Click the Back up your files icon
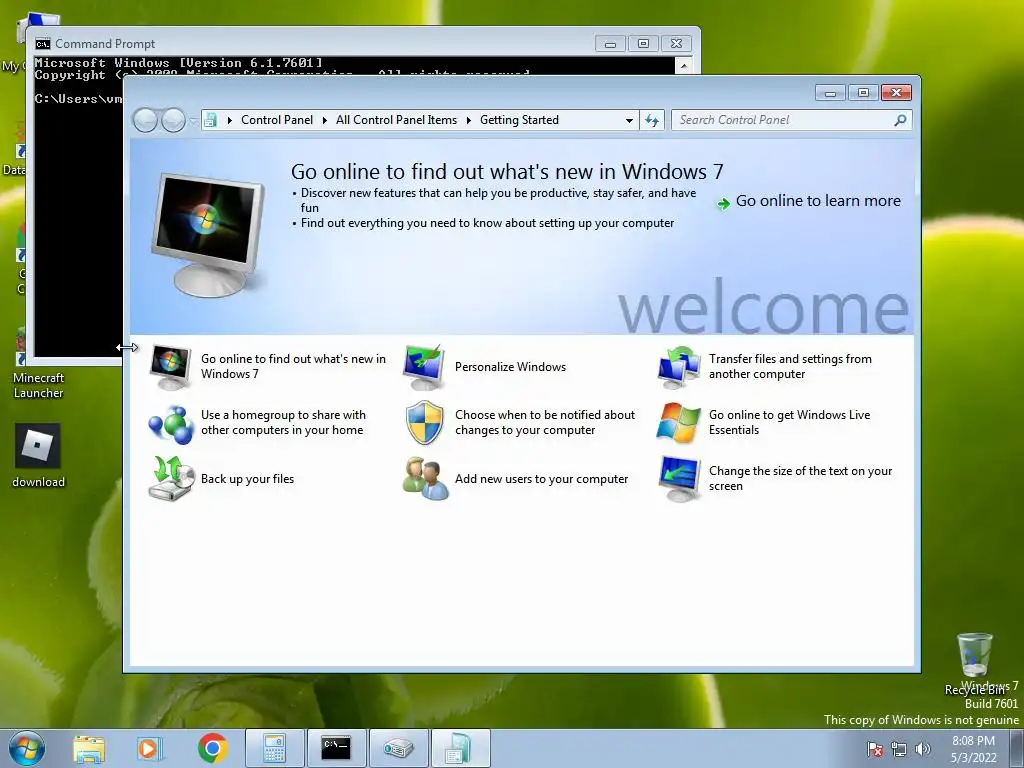 tap(171, 479)
